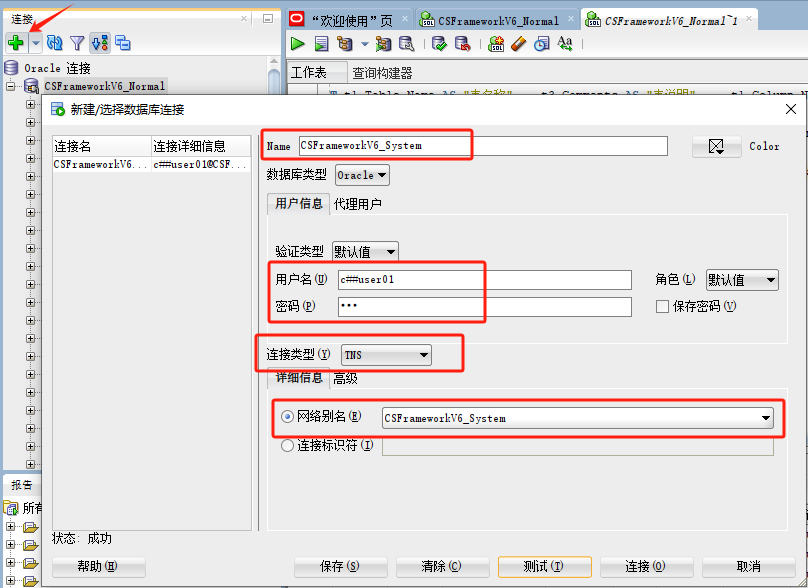Run Statement with the green play icon
Viewport: 808px width, 588px height.
pyautogui.click(x=298, y=44)
